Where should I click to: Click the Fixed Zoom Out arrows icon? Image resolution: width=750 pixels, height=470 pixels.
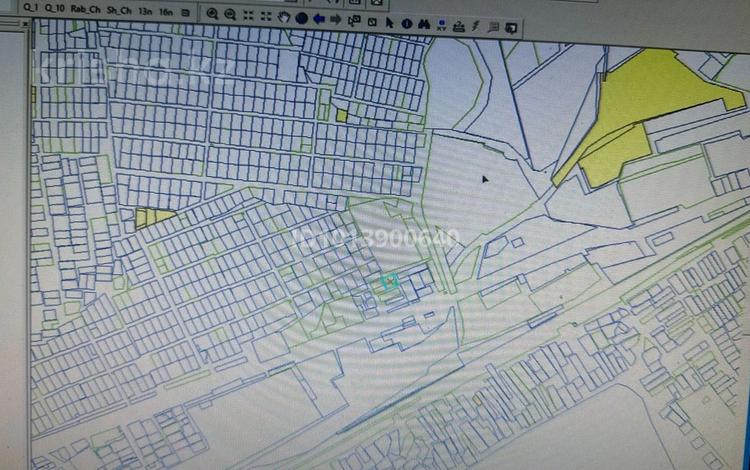pos(266,16)
